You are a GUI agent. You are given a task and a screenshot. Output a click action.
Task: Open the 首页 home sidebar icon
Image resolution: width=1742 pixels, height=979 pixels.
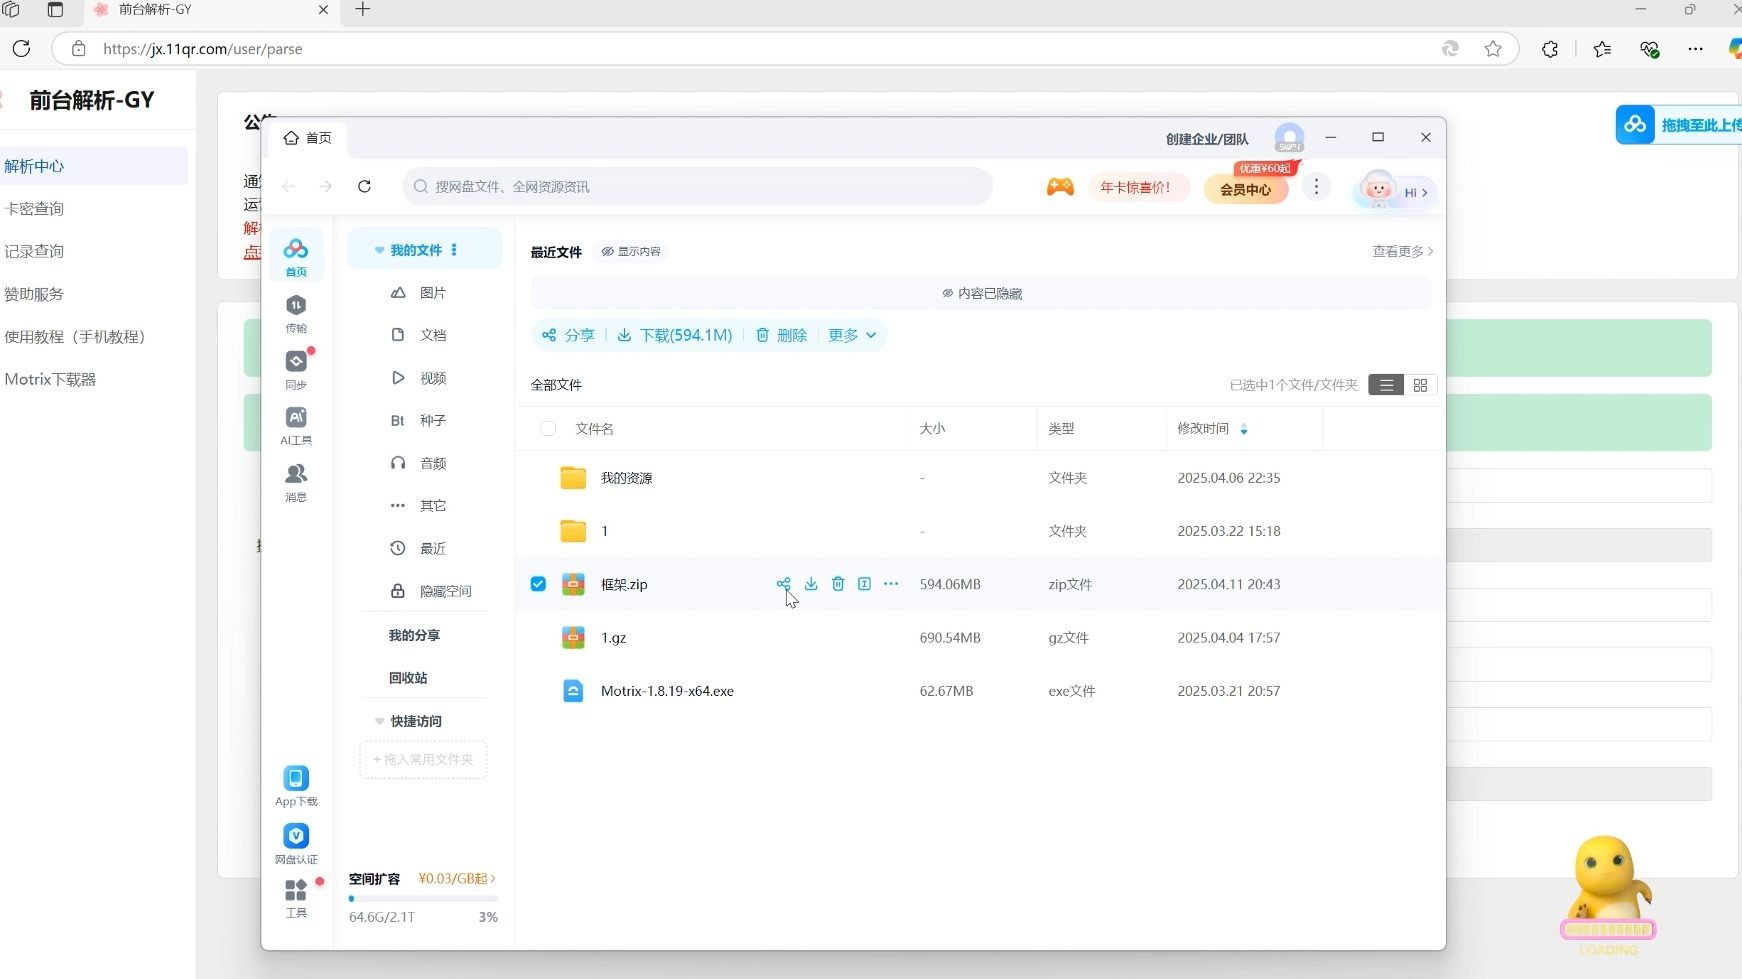[296, 256]
